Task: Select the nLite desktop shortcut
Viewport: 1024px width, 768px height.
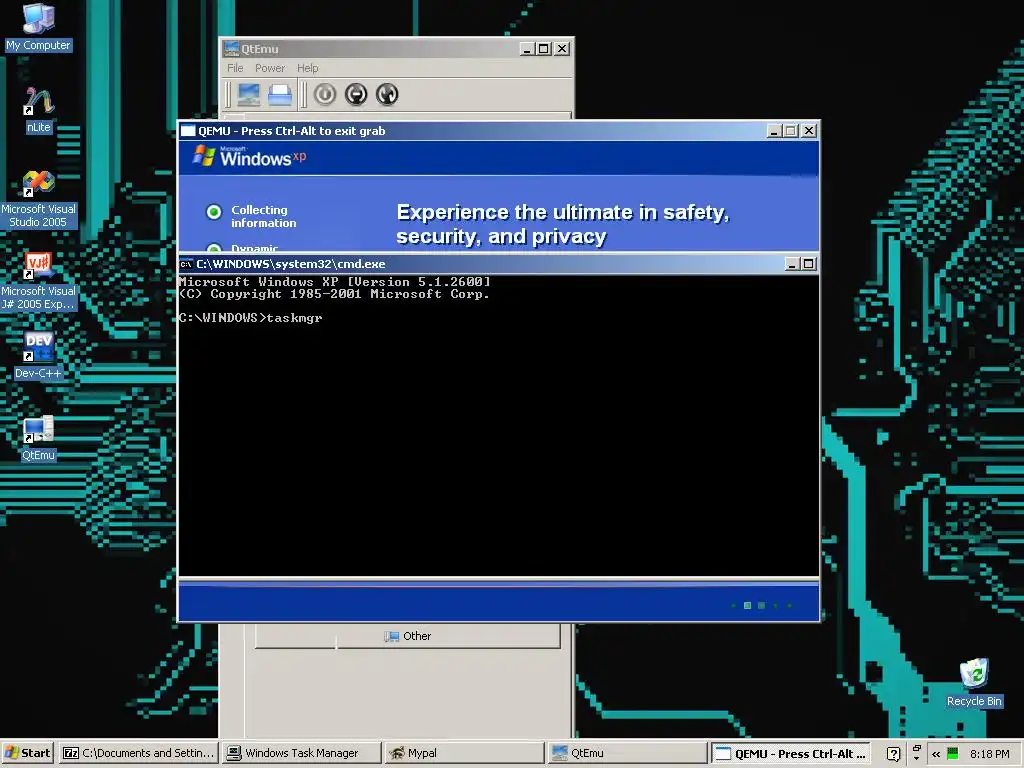Action: [x=39, y=110]
